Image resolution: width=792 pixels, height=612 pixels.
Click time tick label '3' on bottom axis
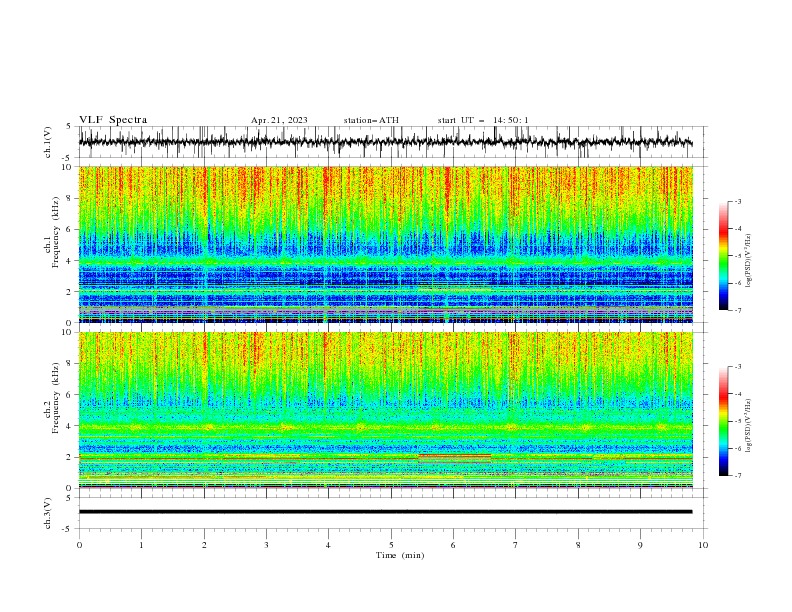(266, 545)
